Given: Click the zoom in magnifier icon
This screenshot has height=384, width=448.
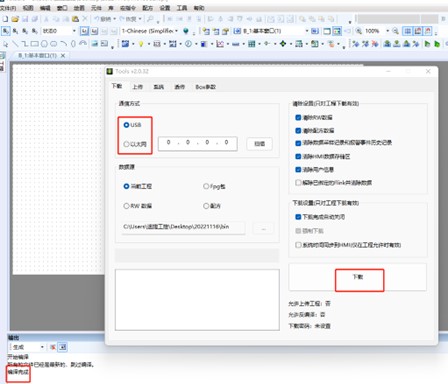Looking at the screenshot, I should [x=359, y=31].
